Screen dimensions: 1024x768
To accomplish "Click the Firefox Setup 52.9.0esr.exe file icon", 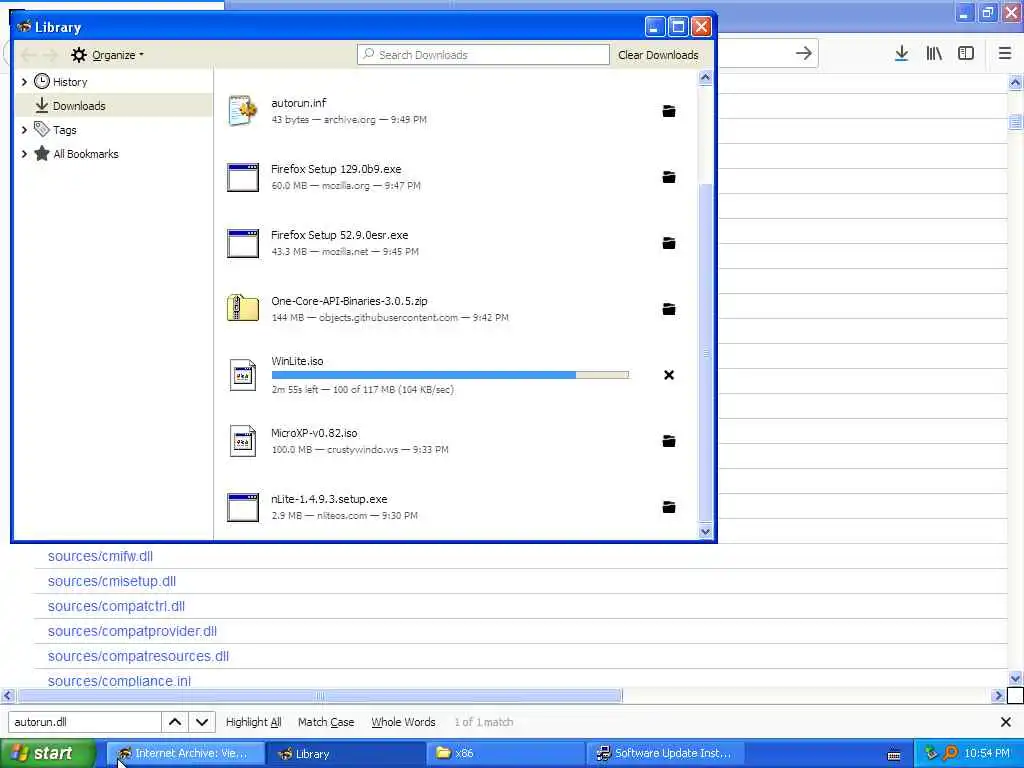I will point(243,244).
